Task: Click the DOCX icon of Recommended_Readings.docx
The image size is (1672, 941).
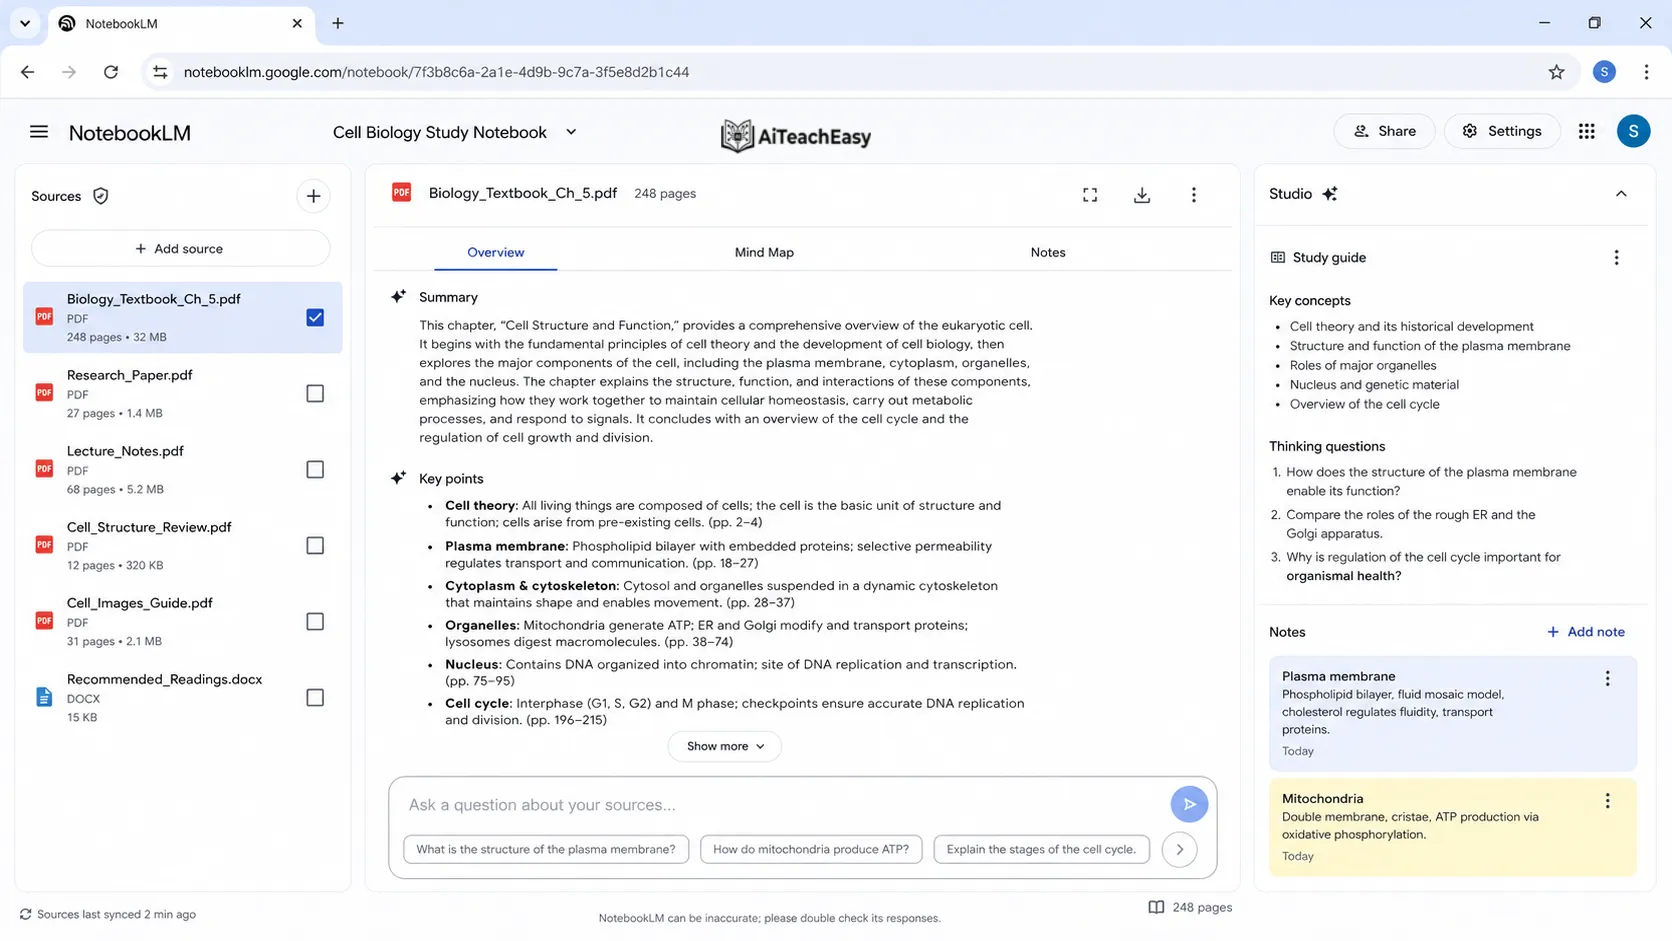Action: (44, 697)
